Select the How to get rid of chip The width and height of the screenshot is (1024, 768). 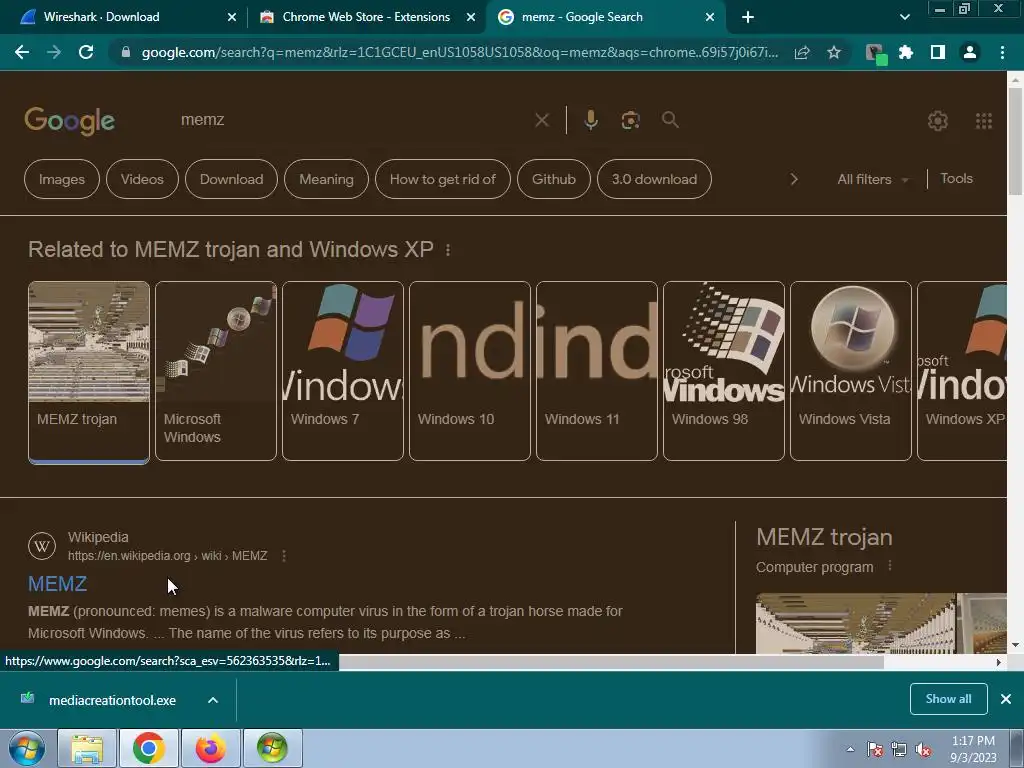coord(443,179)
